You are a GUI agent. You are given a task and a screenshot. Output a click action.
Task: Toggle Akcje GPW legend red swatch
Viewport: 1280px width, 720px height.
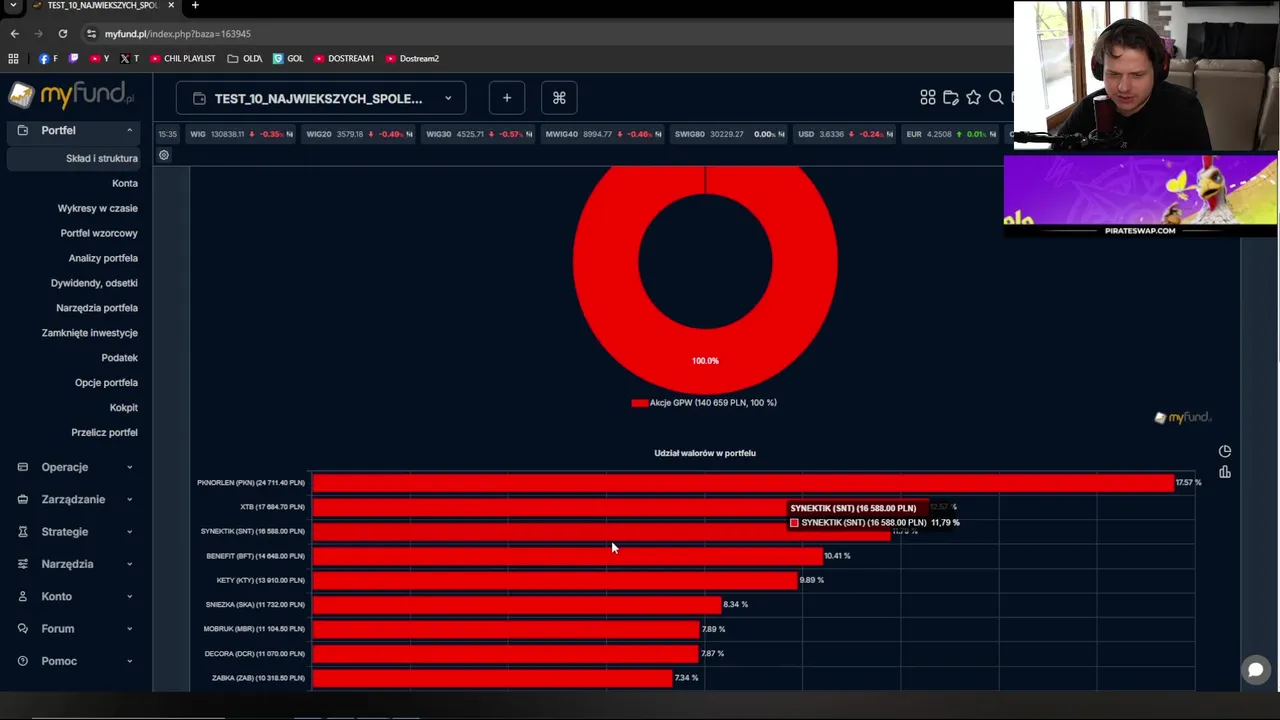(x=639, y=403)
